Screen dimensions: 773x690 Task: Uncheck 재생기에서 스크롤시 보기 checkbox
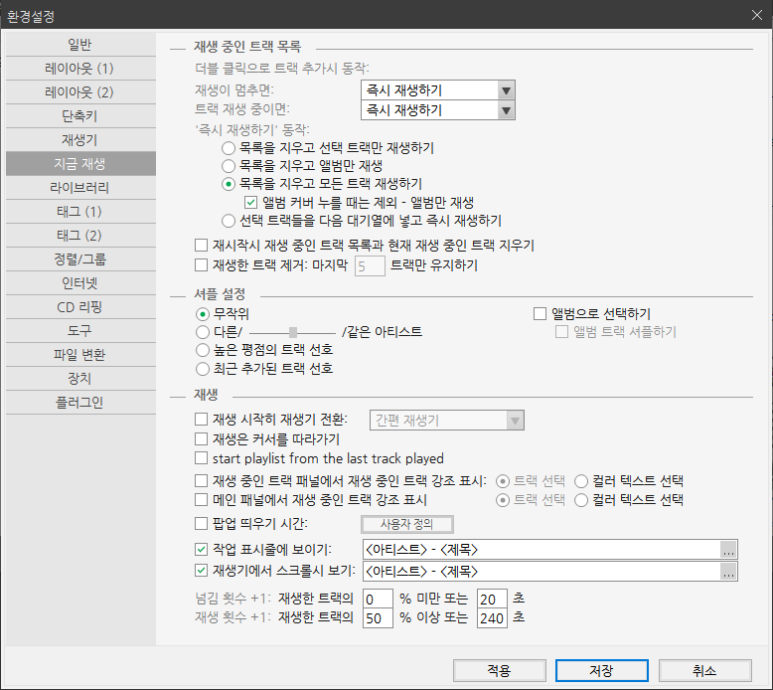(x=201, y=571)
